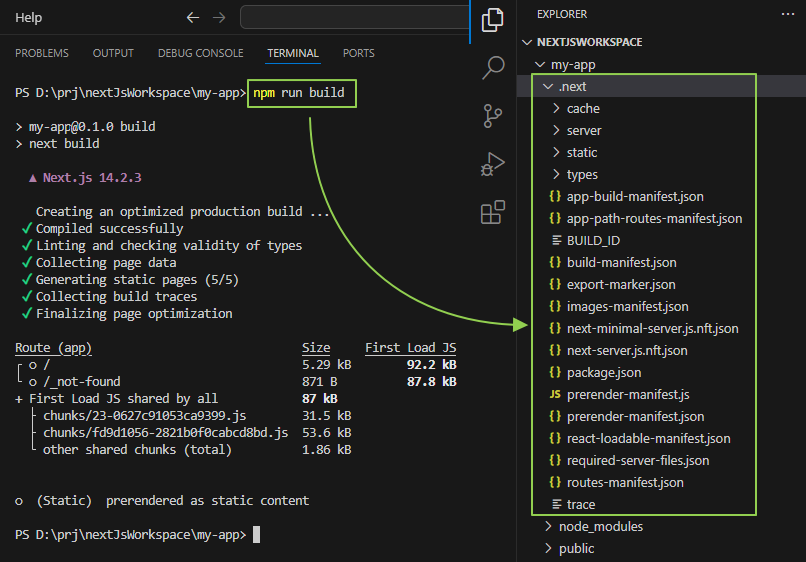Click the 'my-app@0.1.0 build' line
Image resolution: width=806 pixels, height=562 pixels.
pyautogui.click(x=92, y=126)
